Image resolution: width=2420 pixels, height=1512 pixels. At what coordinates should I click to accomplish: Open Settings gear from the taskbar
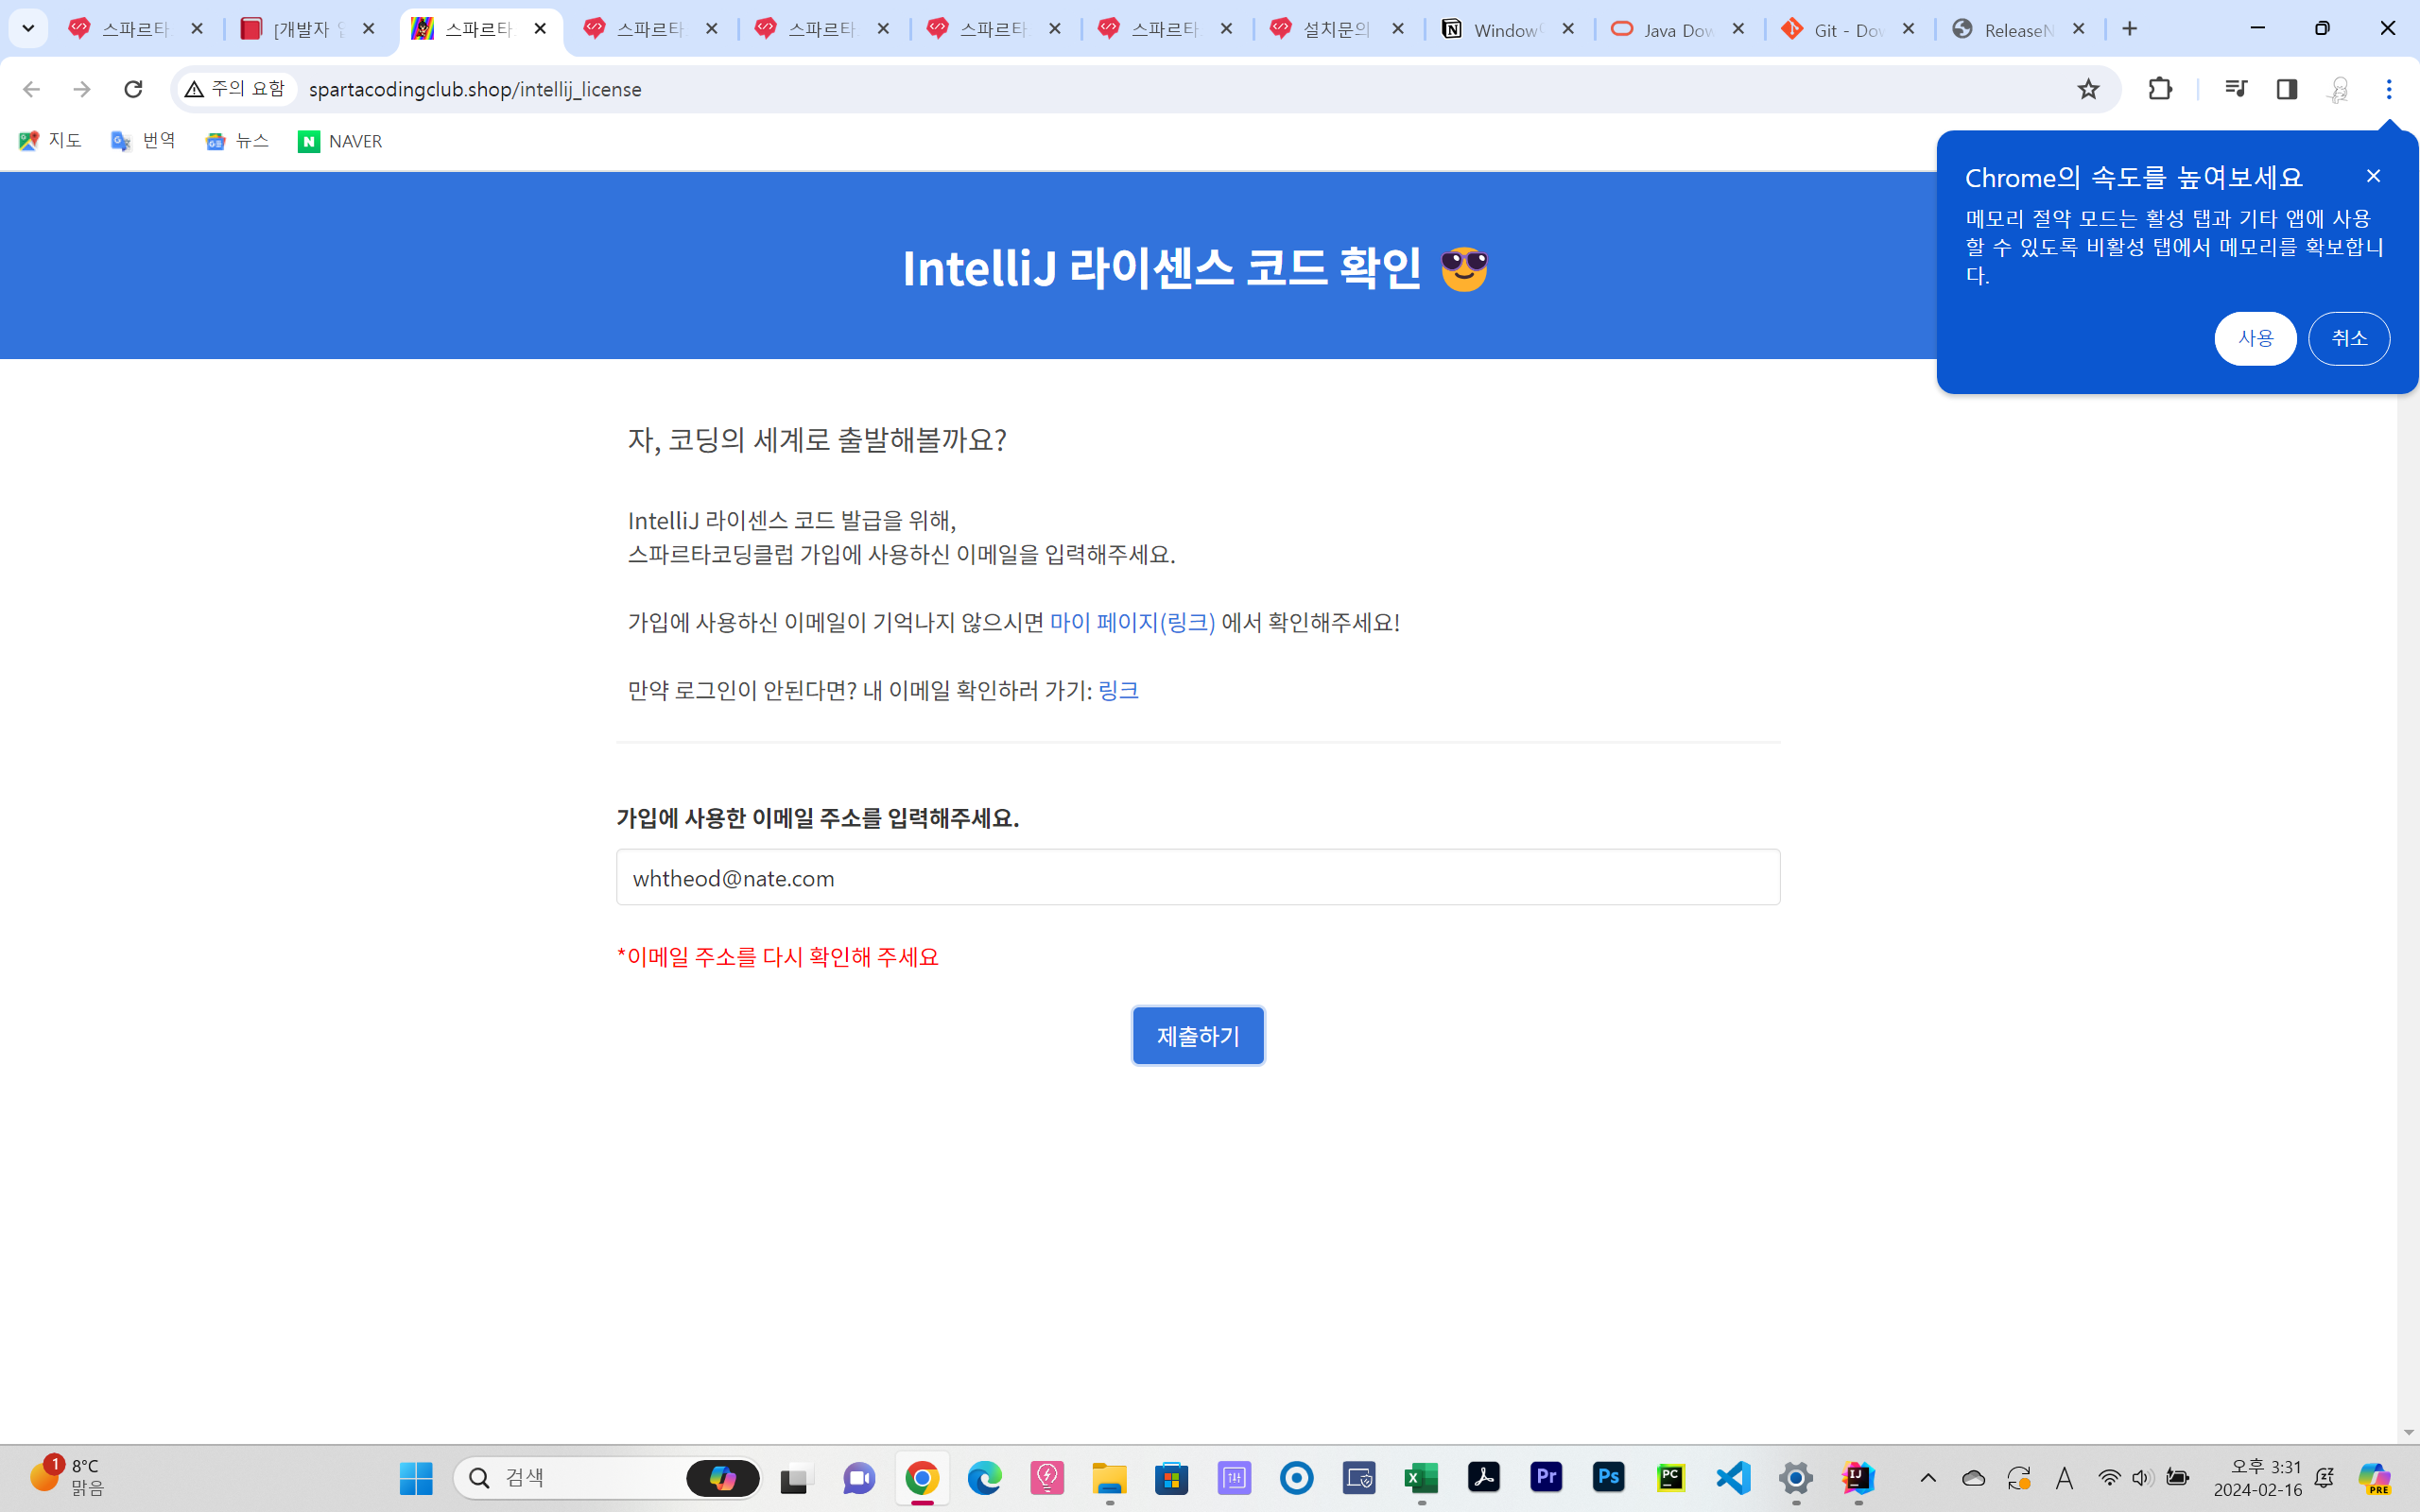click(x=1796, y=1477)
